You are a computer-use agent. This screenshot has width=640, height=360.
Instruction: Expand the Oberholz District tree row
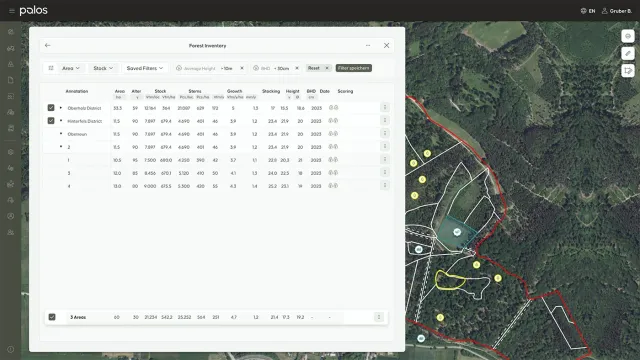click(61, 108)
